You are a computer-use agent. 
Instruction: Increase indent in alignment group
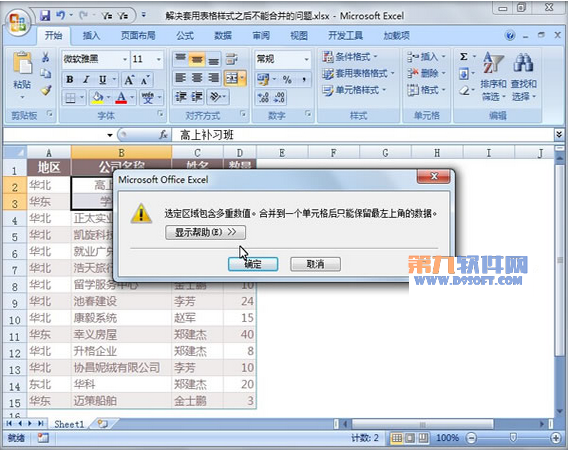tap(197, 97)
